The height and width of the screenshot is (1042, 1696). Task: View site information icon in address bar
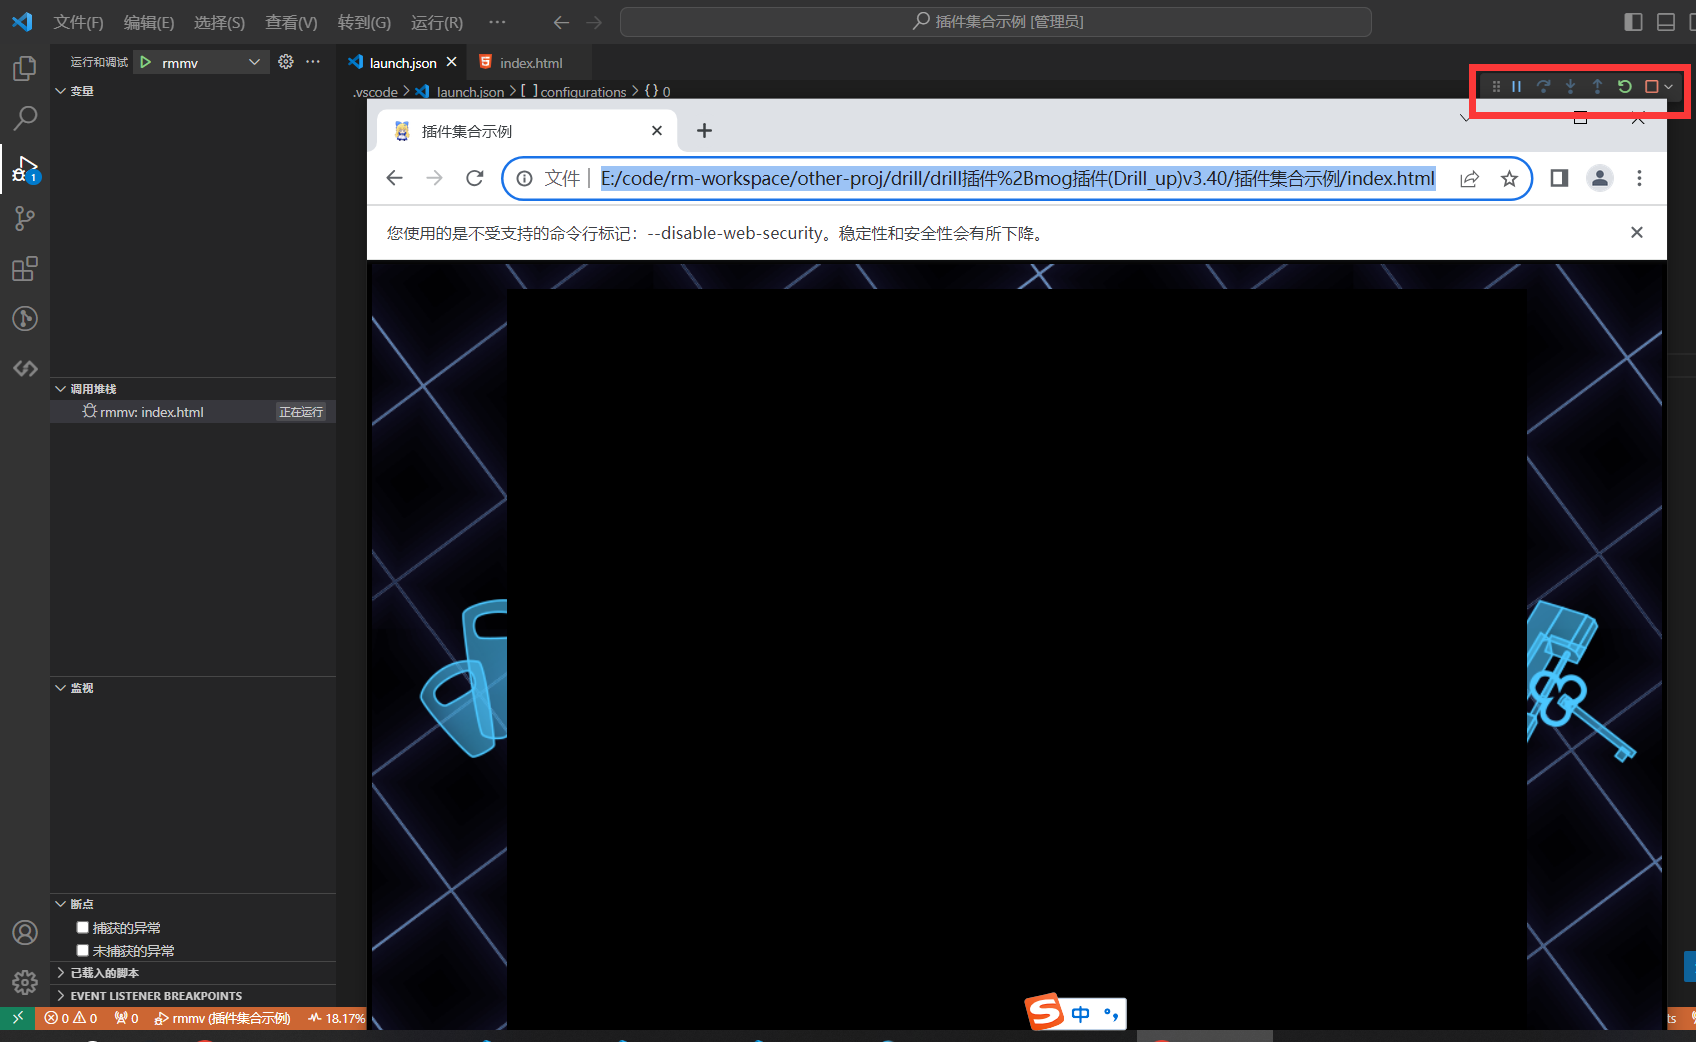525,179
